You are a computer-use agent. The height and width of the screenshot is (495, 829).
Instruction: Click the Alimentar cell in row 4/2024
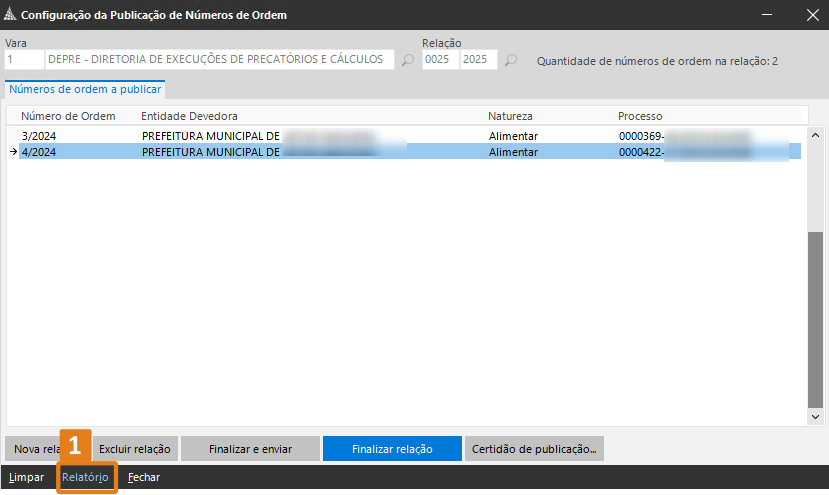[x=513, y=152]
